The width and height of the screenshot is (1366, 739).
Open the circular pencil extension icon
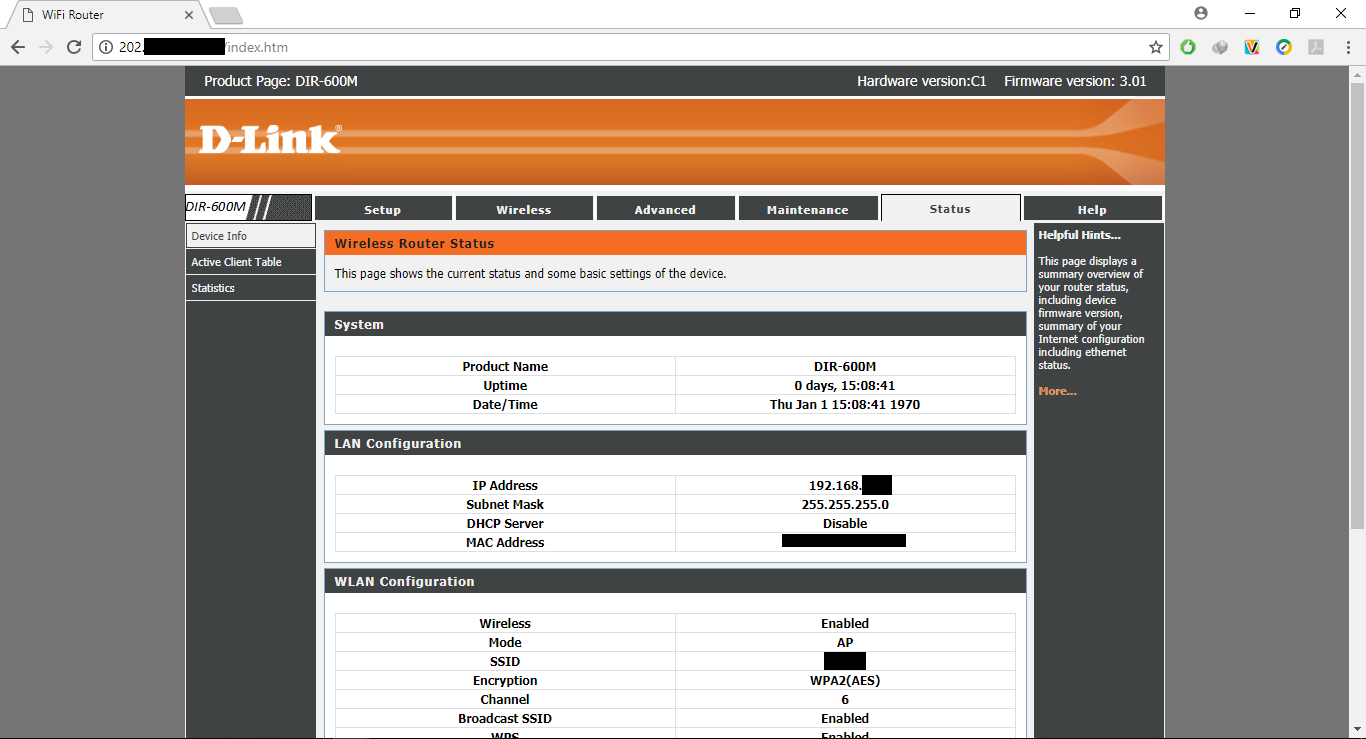(x=1284, y=47)
